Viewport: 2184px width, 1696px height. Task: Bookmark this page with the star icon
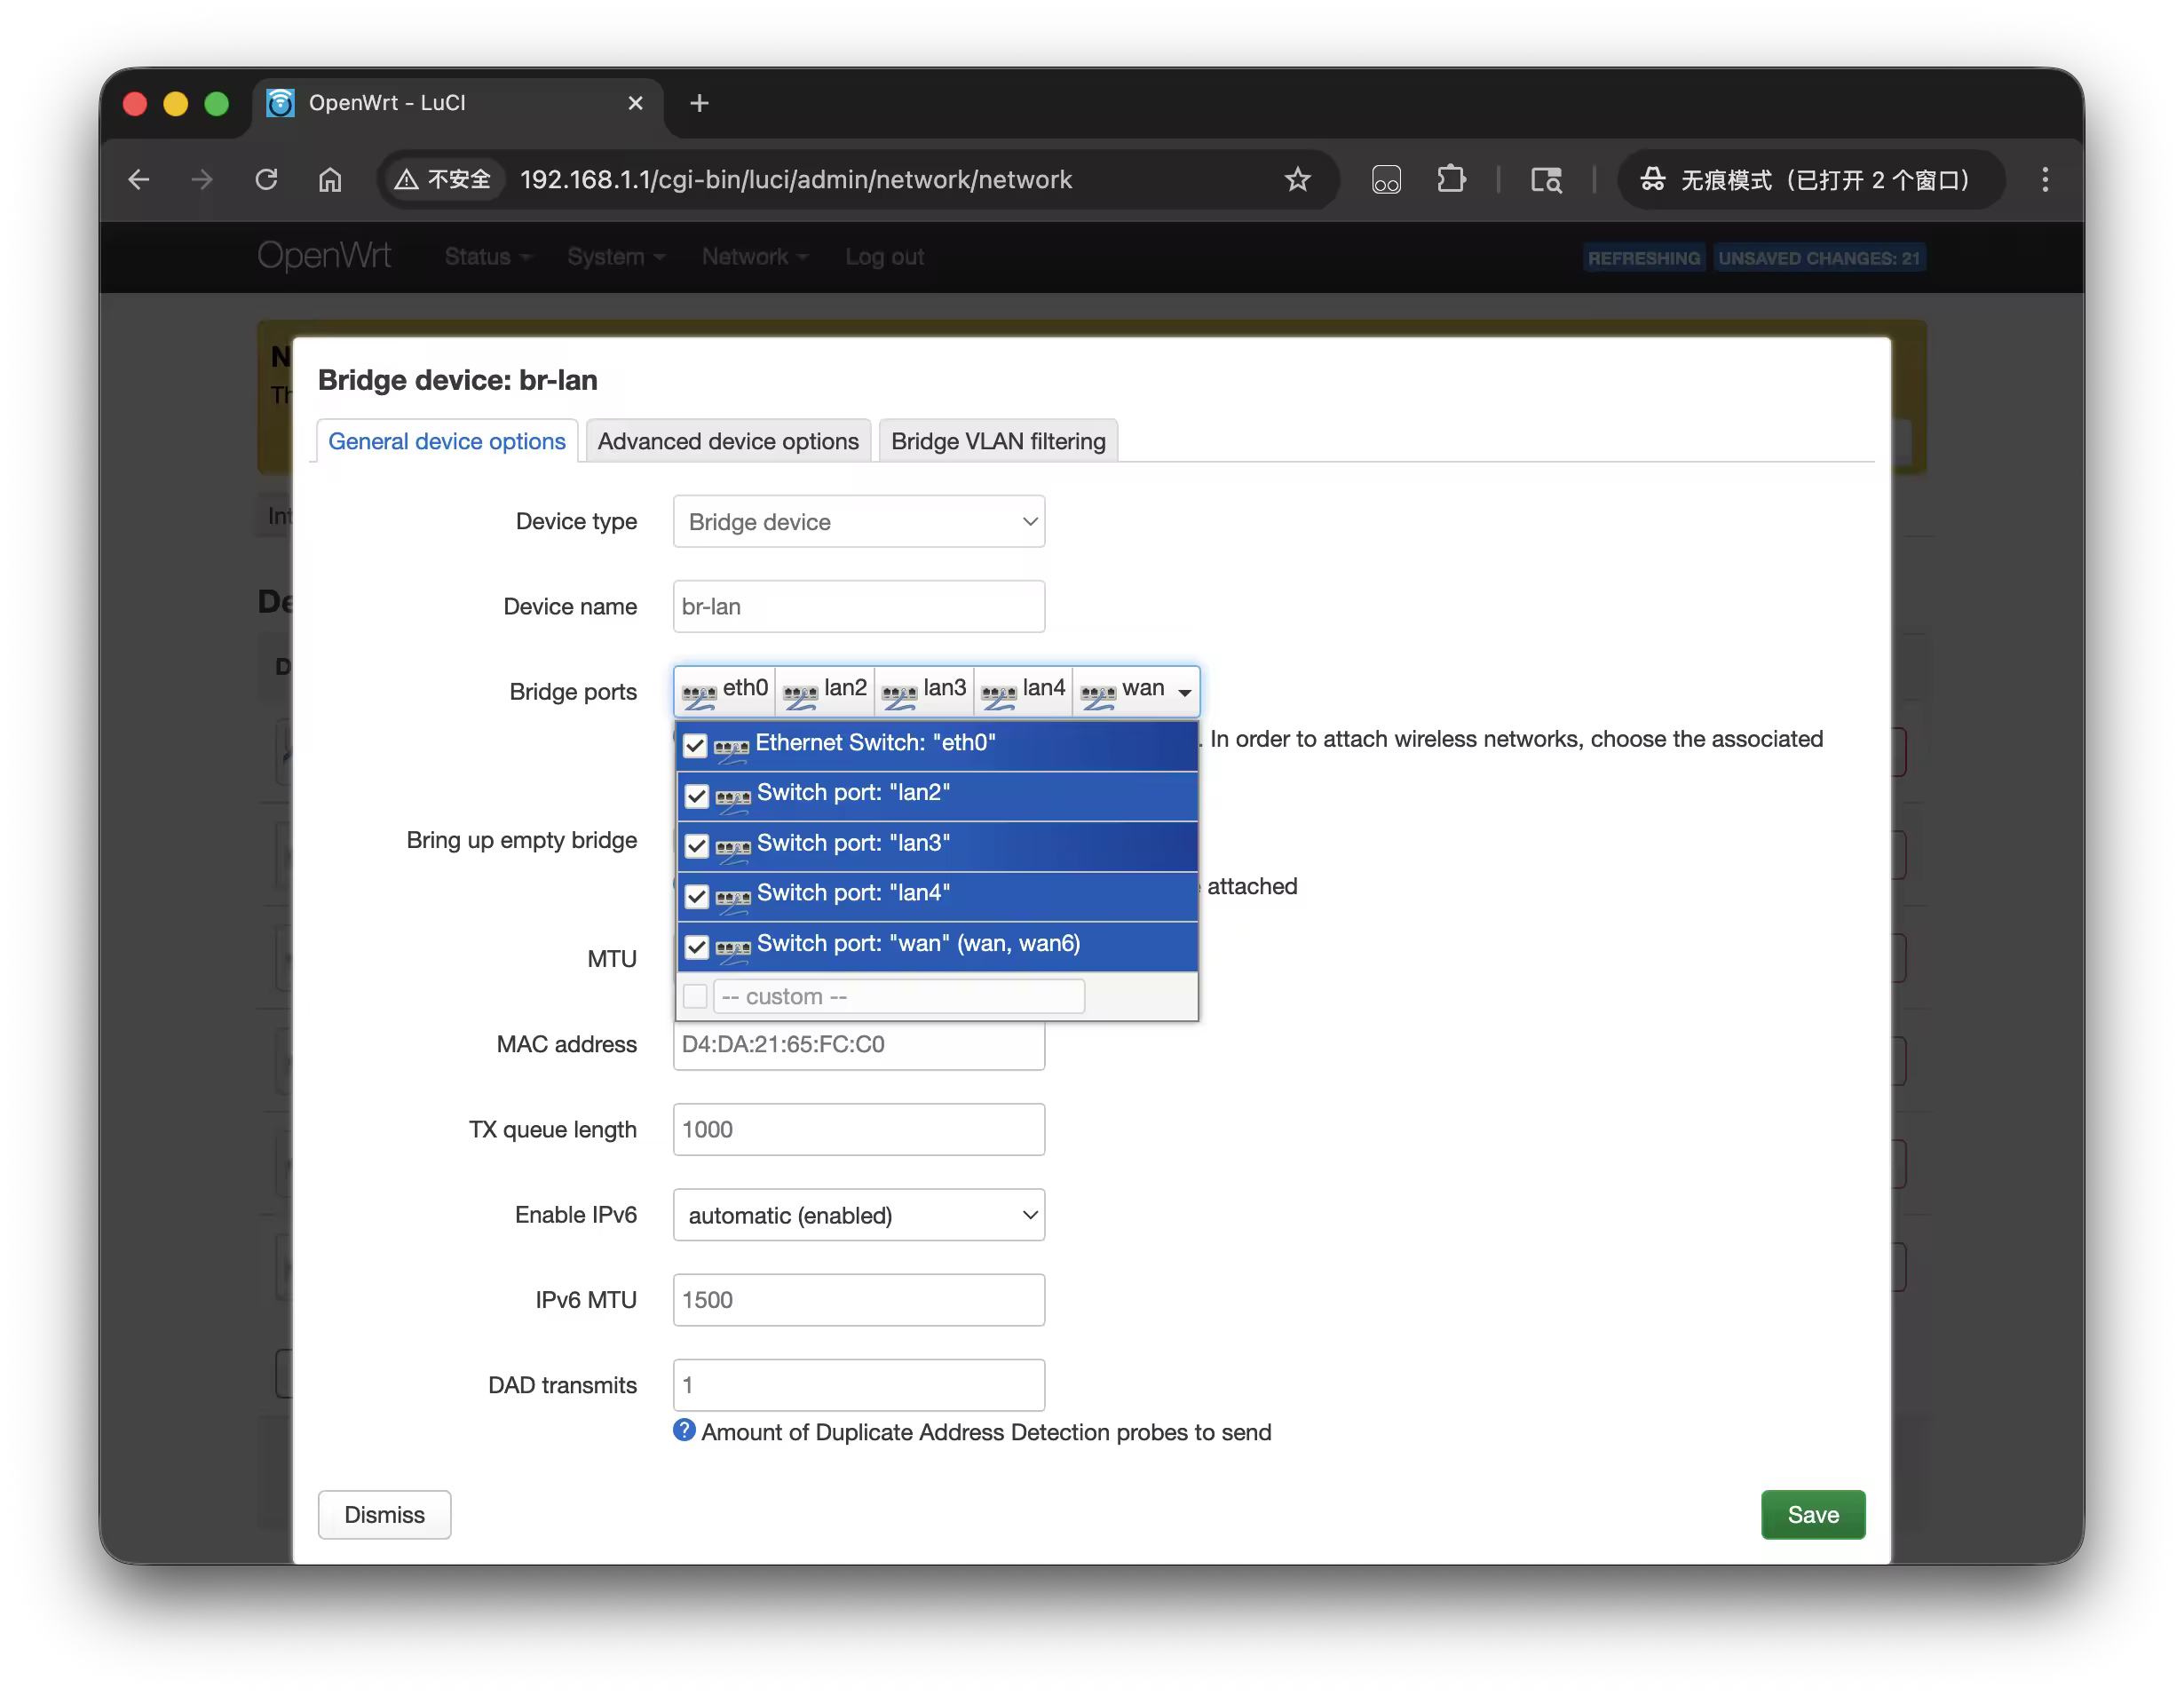point(1297,179)
